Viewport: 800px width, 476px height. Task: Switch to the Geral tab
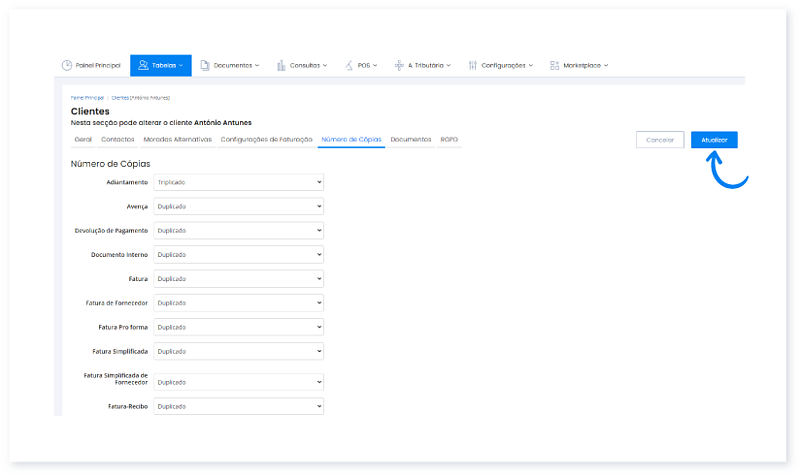click(83, 139)
